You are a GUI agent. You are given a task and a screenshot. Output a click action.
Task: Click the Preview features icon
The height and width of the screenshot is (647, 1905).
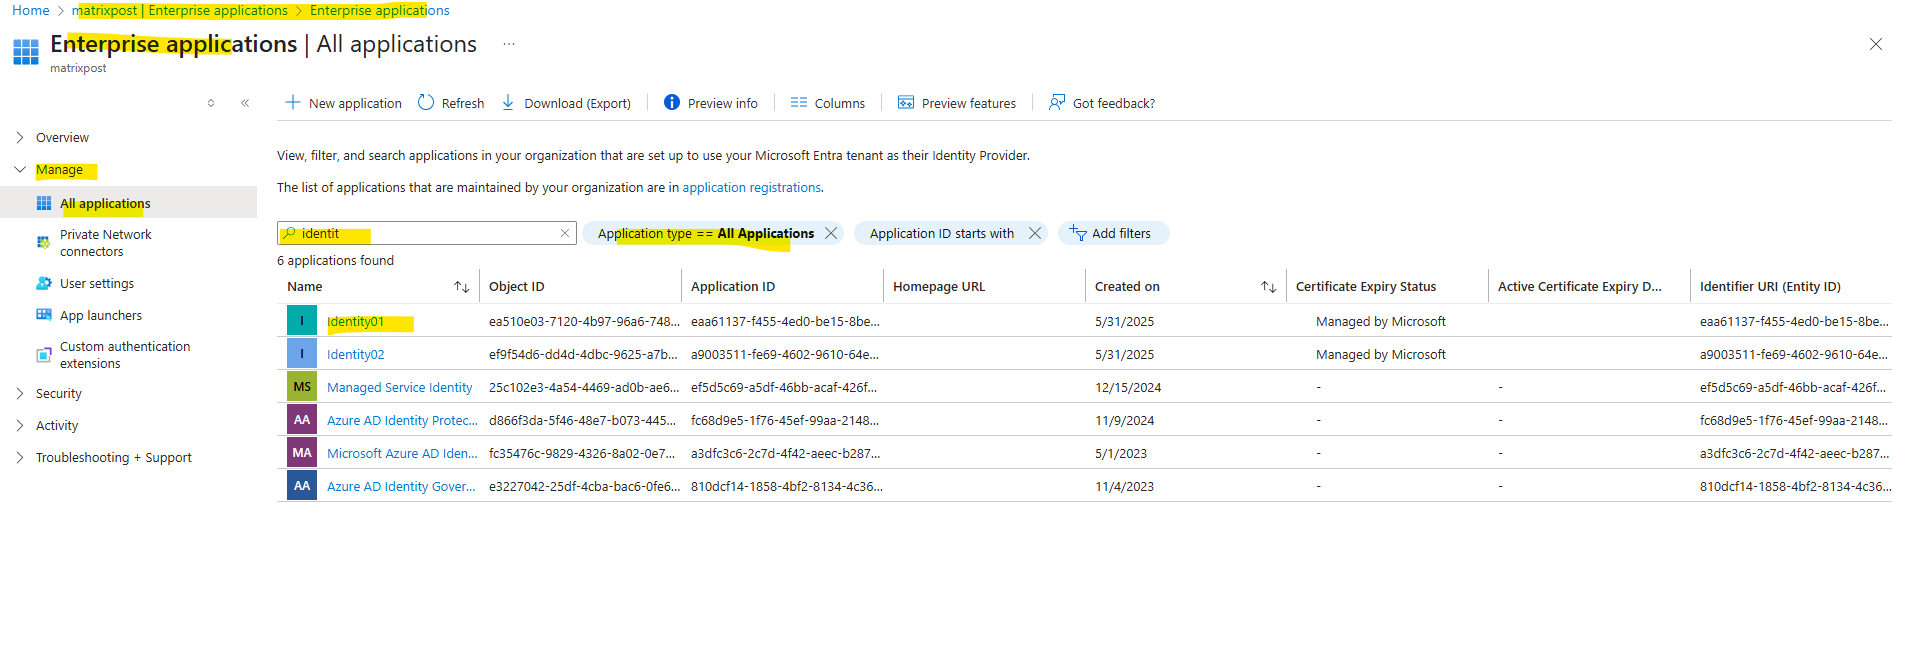click(906, 102)
